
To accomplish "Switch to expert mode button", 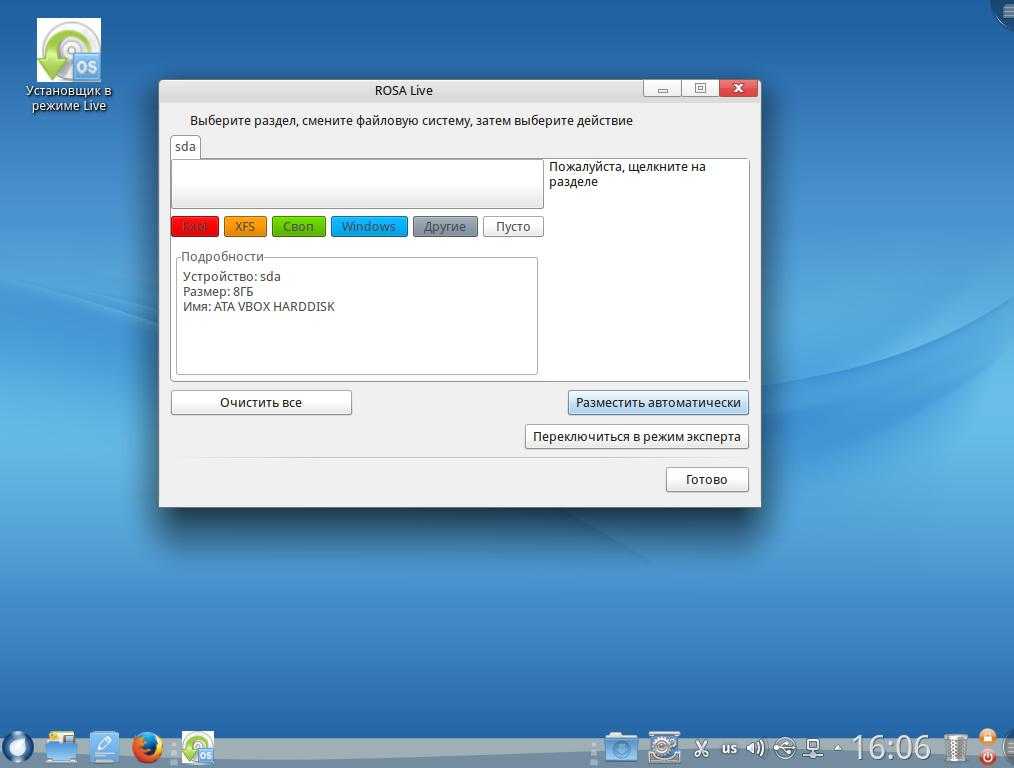I will [x=636, y=436].
